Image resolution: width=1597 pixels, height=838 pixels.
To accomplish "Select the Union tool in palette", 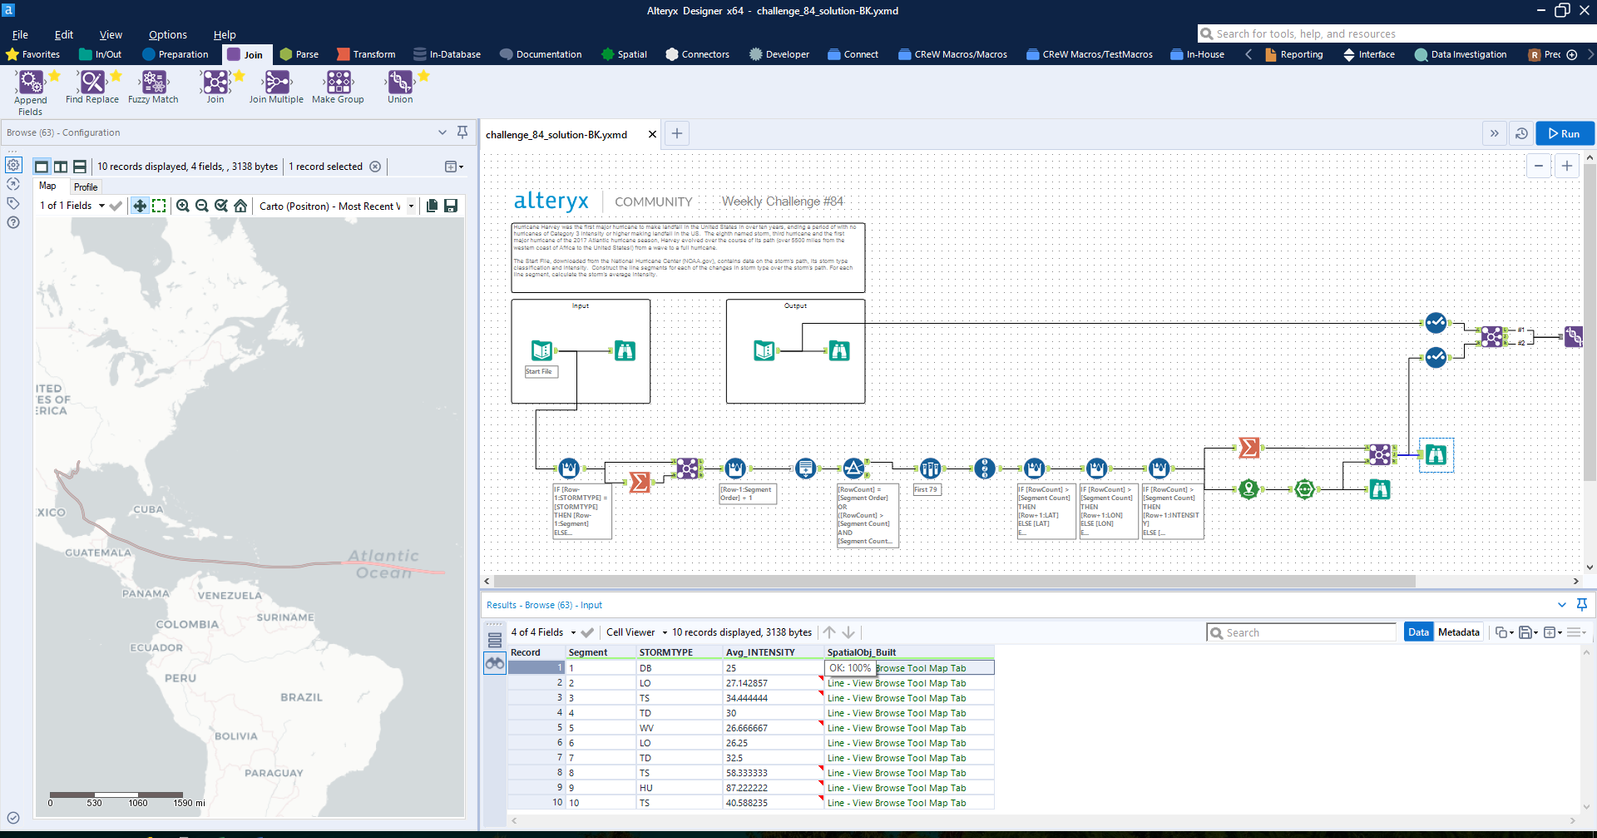I will 400,82.
